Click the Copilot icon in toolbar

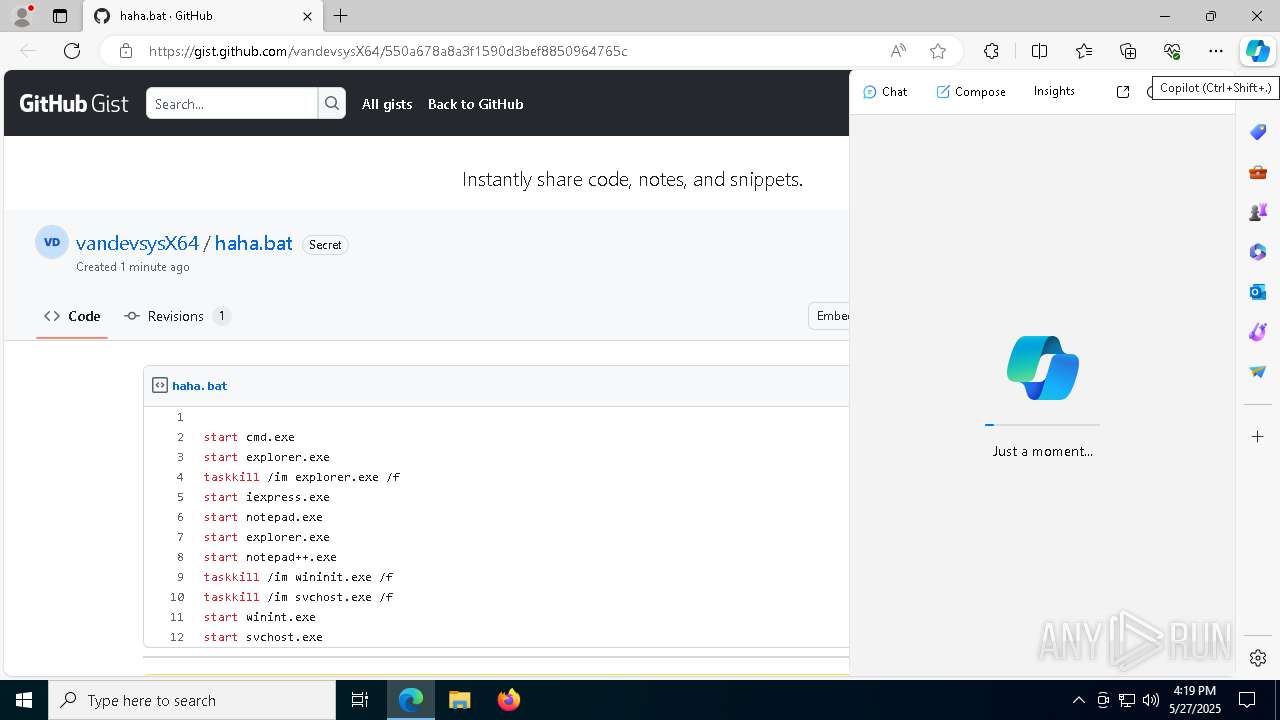[x=1257, y=51]
